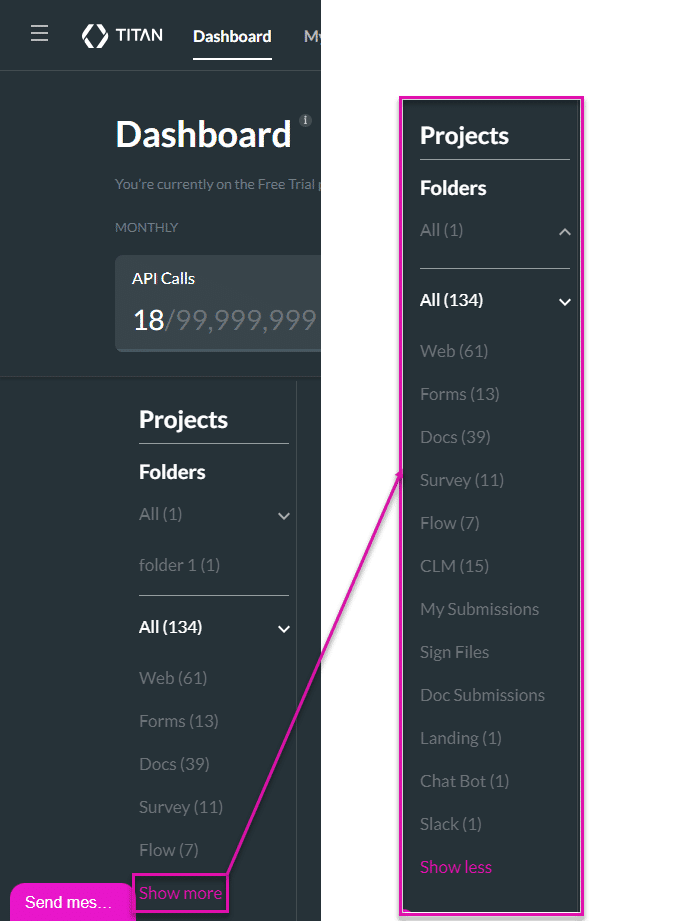The image size is (694, 921).
Task: Open the Send message chat button
Action: [x=70, y=902]
